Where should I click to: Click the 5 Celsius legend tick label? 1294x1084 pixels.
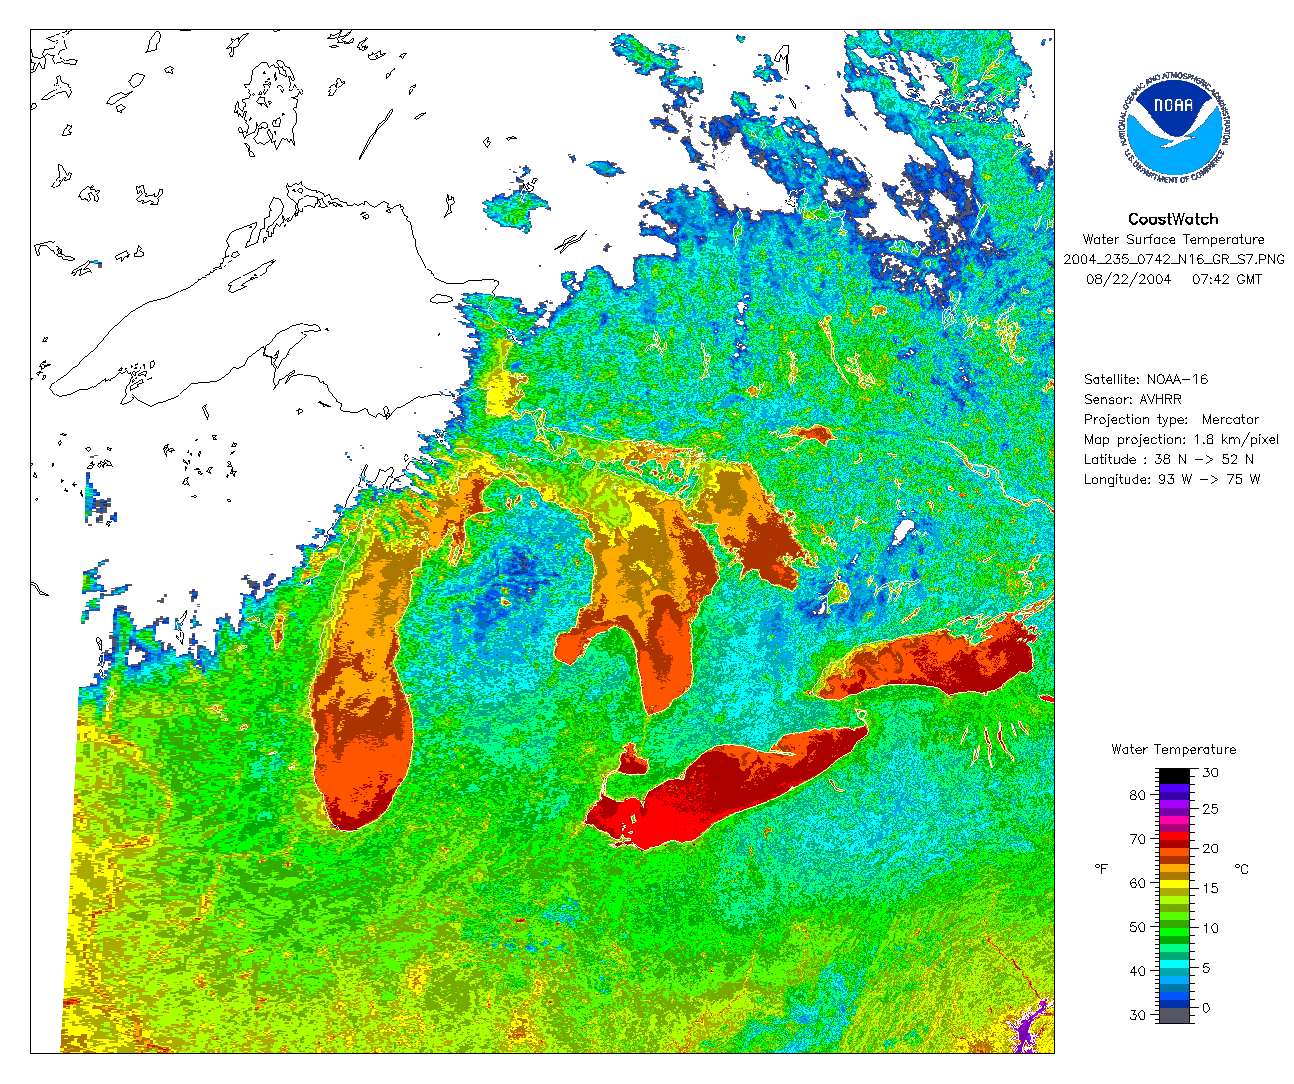coord(1206,968)
